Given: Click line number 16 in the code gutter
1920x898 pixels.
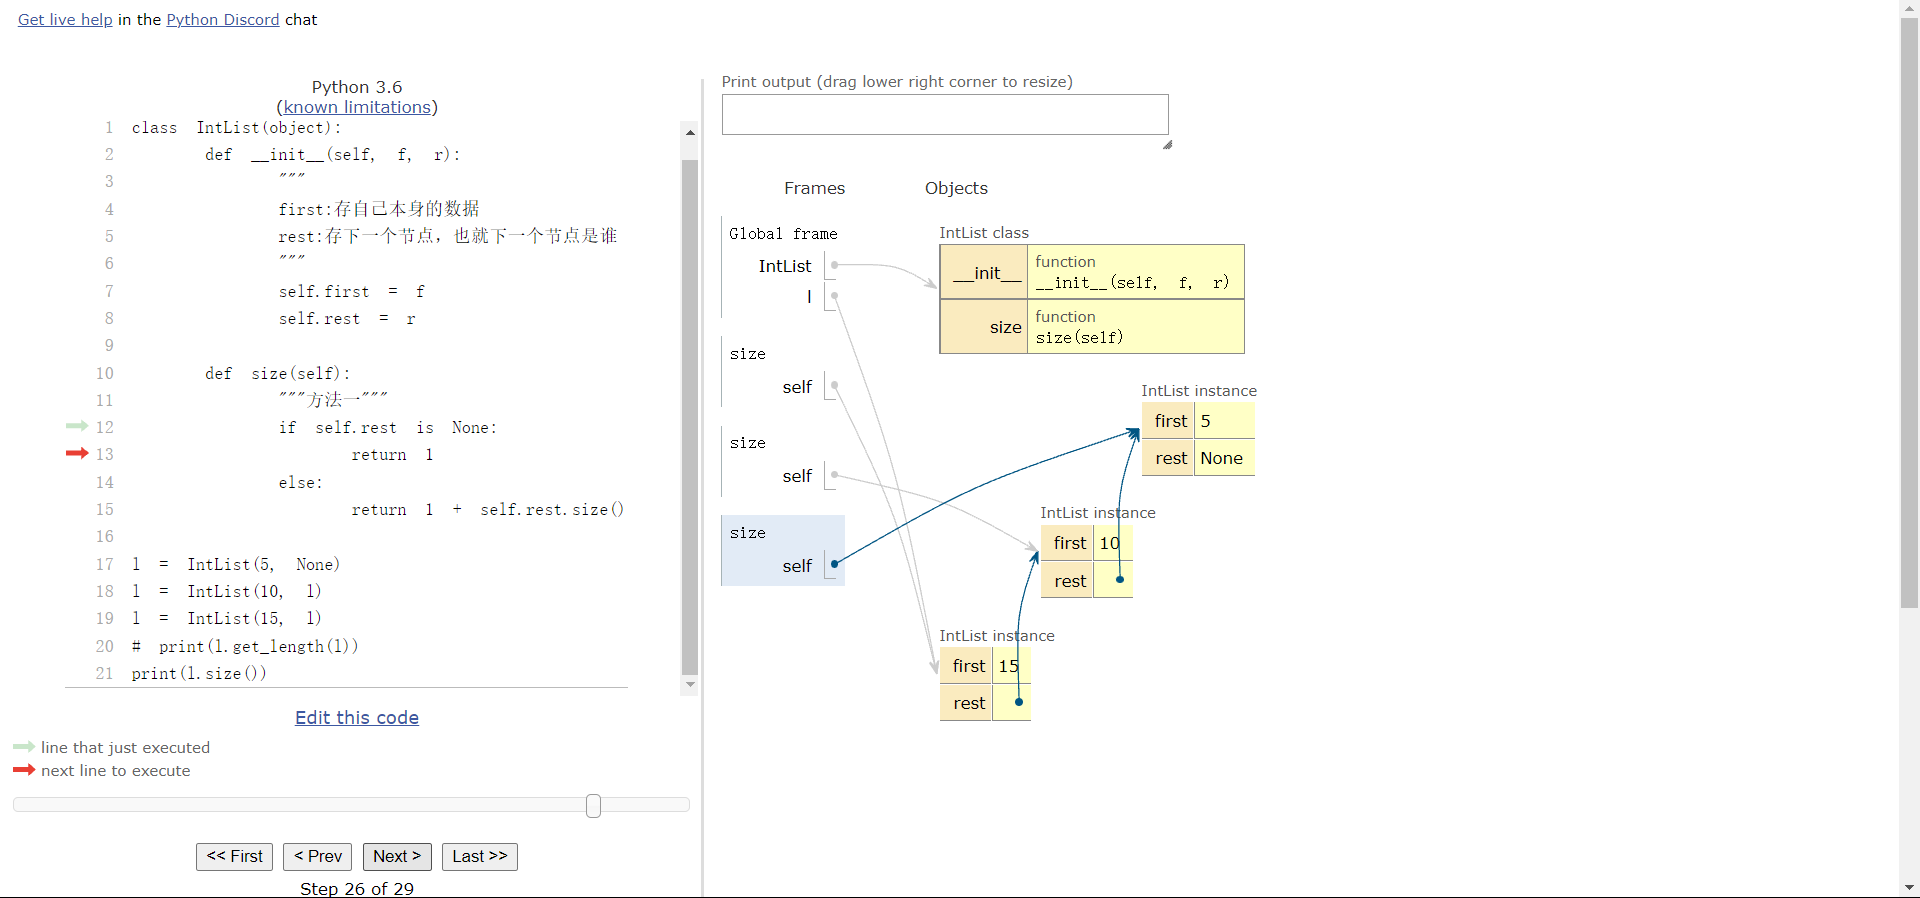Looking at the screenshot, I should pyautogui.click(x=105, y=537).
